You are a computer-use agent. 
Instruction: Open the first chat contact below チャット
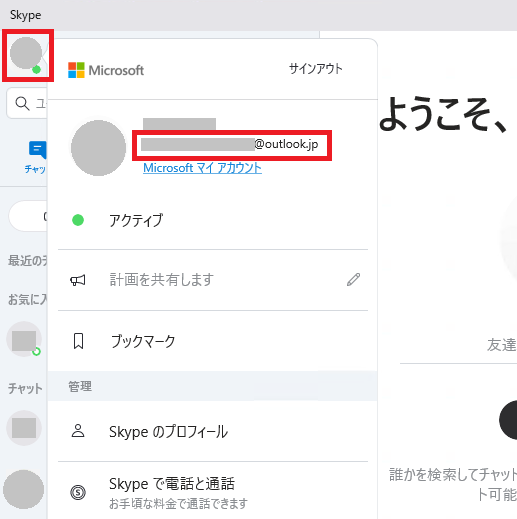pyautogui.click(x=24, y=428)
